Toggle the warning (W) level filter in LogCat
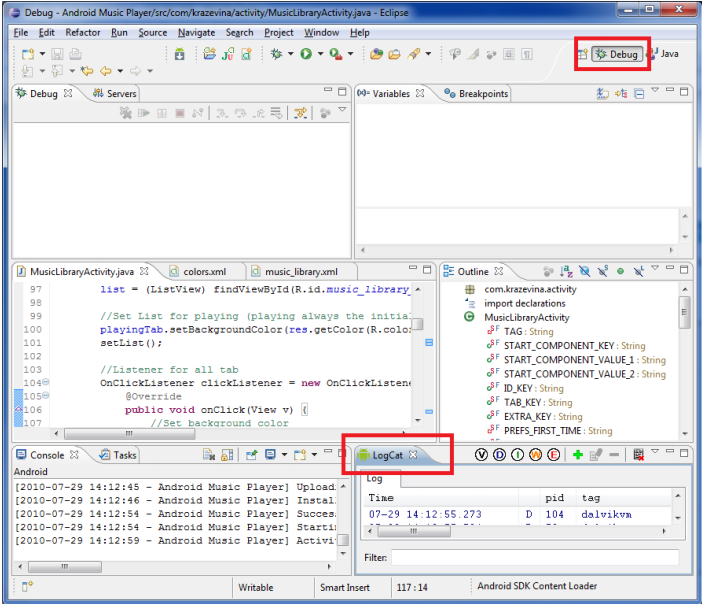 pyautogui.click(x=535, y=455)
